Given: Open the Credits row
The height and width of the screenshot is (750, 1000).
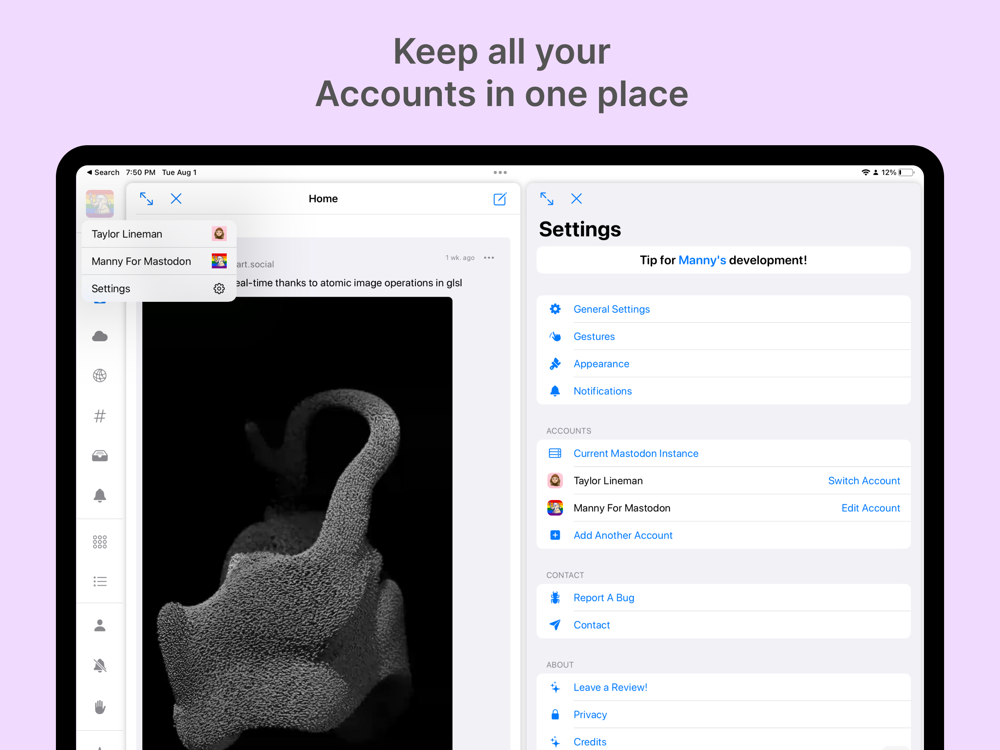Looking at the screenshot, I should [723, 742].
